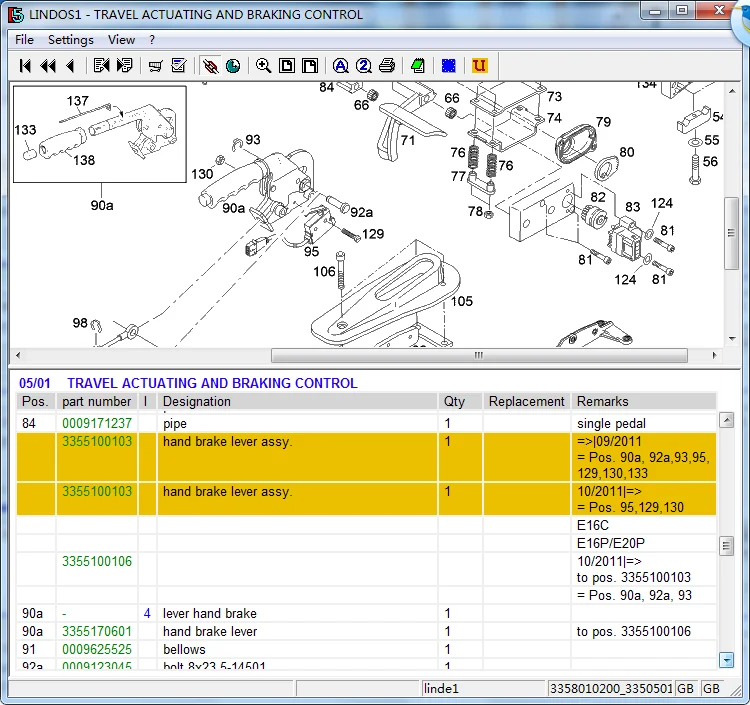The width and height of the screenshot is (750, 705).
Task: Click the Pos. column header
Action: pos(35,401)
